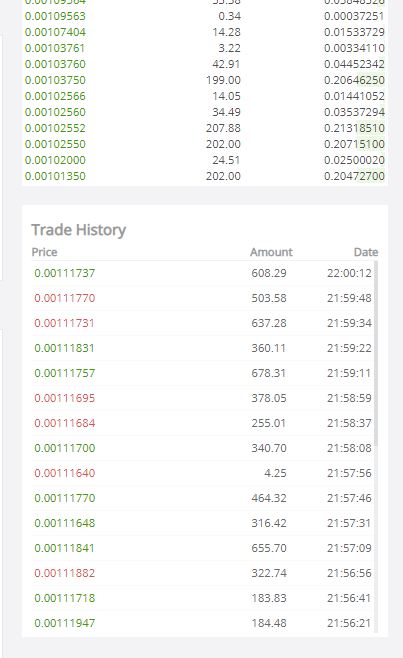Viewport: 403px width, 658px height.
Task: Click trade amount 655.70
Action: pyautogui.click(x=269, y=548)
